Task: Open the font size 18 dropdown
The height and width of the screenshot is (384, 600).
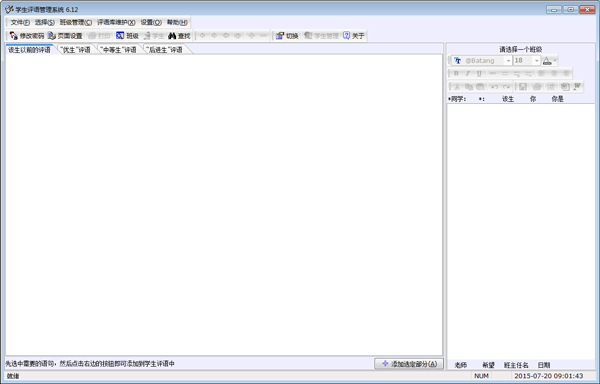Action: [x=536, y=60]
